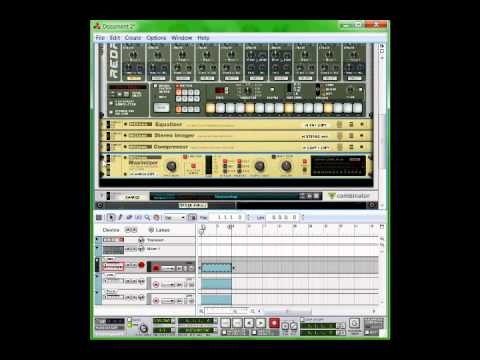Viewport: 480px width, 360px height.
Task: Click the tempo display in transport
Action: [163, 321]
